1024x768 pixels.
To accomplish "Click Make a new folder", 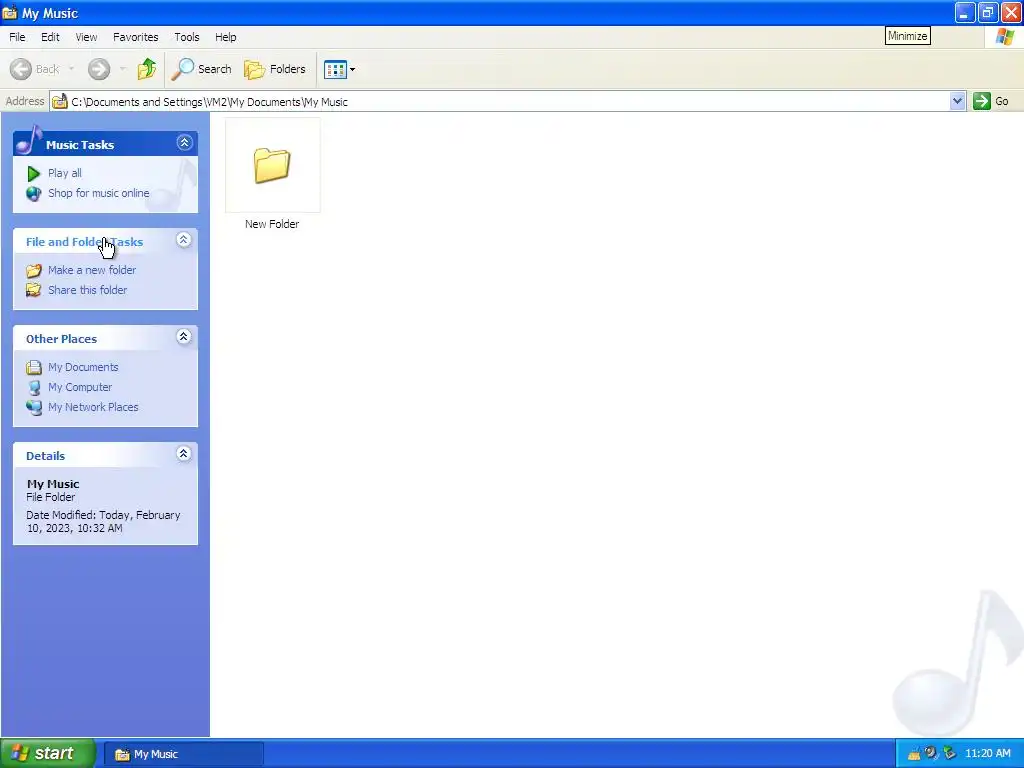I will pyautogui.click(x=92, y=270).
